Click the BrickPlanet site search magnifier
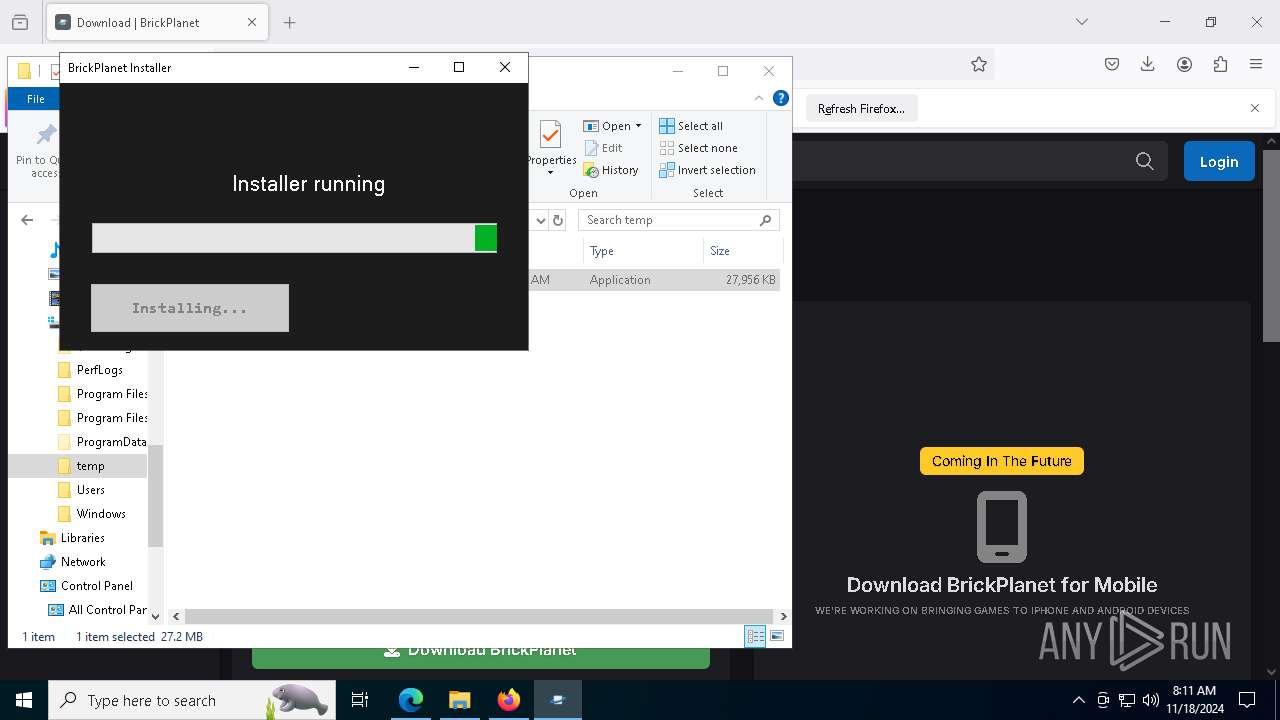Screen dimensions: 1280x720 click(x=1145, y=161)
